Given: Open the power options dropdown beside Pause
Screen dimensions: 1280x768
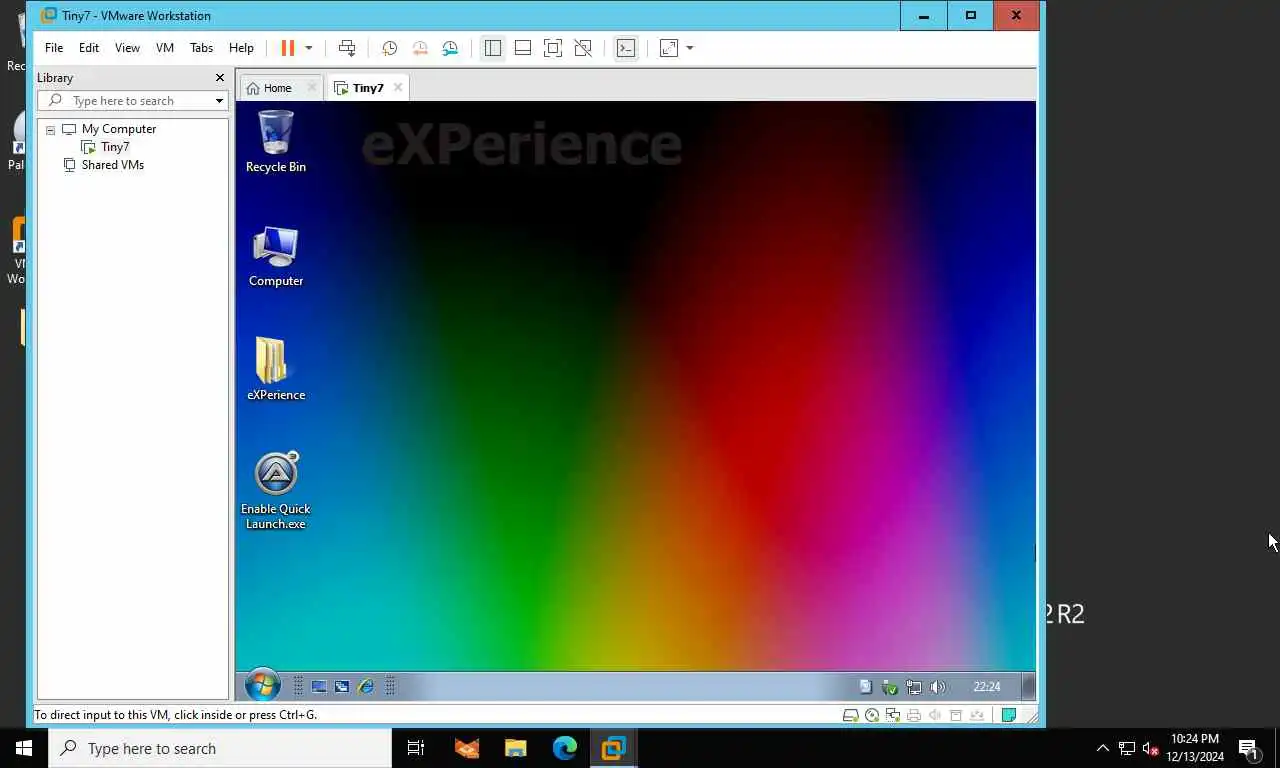Looking at the screenshot, I should tap(308, 48).
